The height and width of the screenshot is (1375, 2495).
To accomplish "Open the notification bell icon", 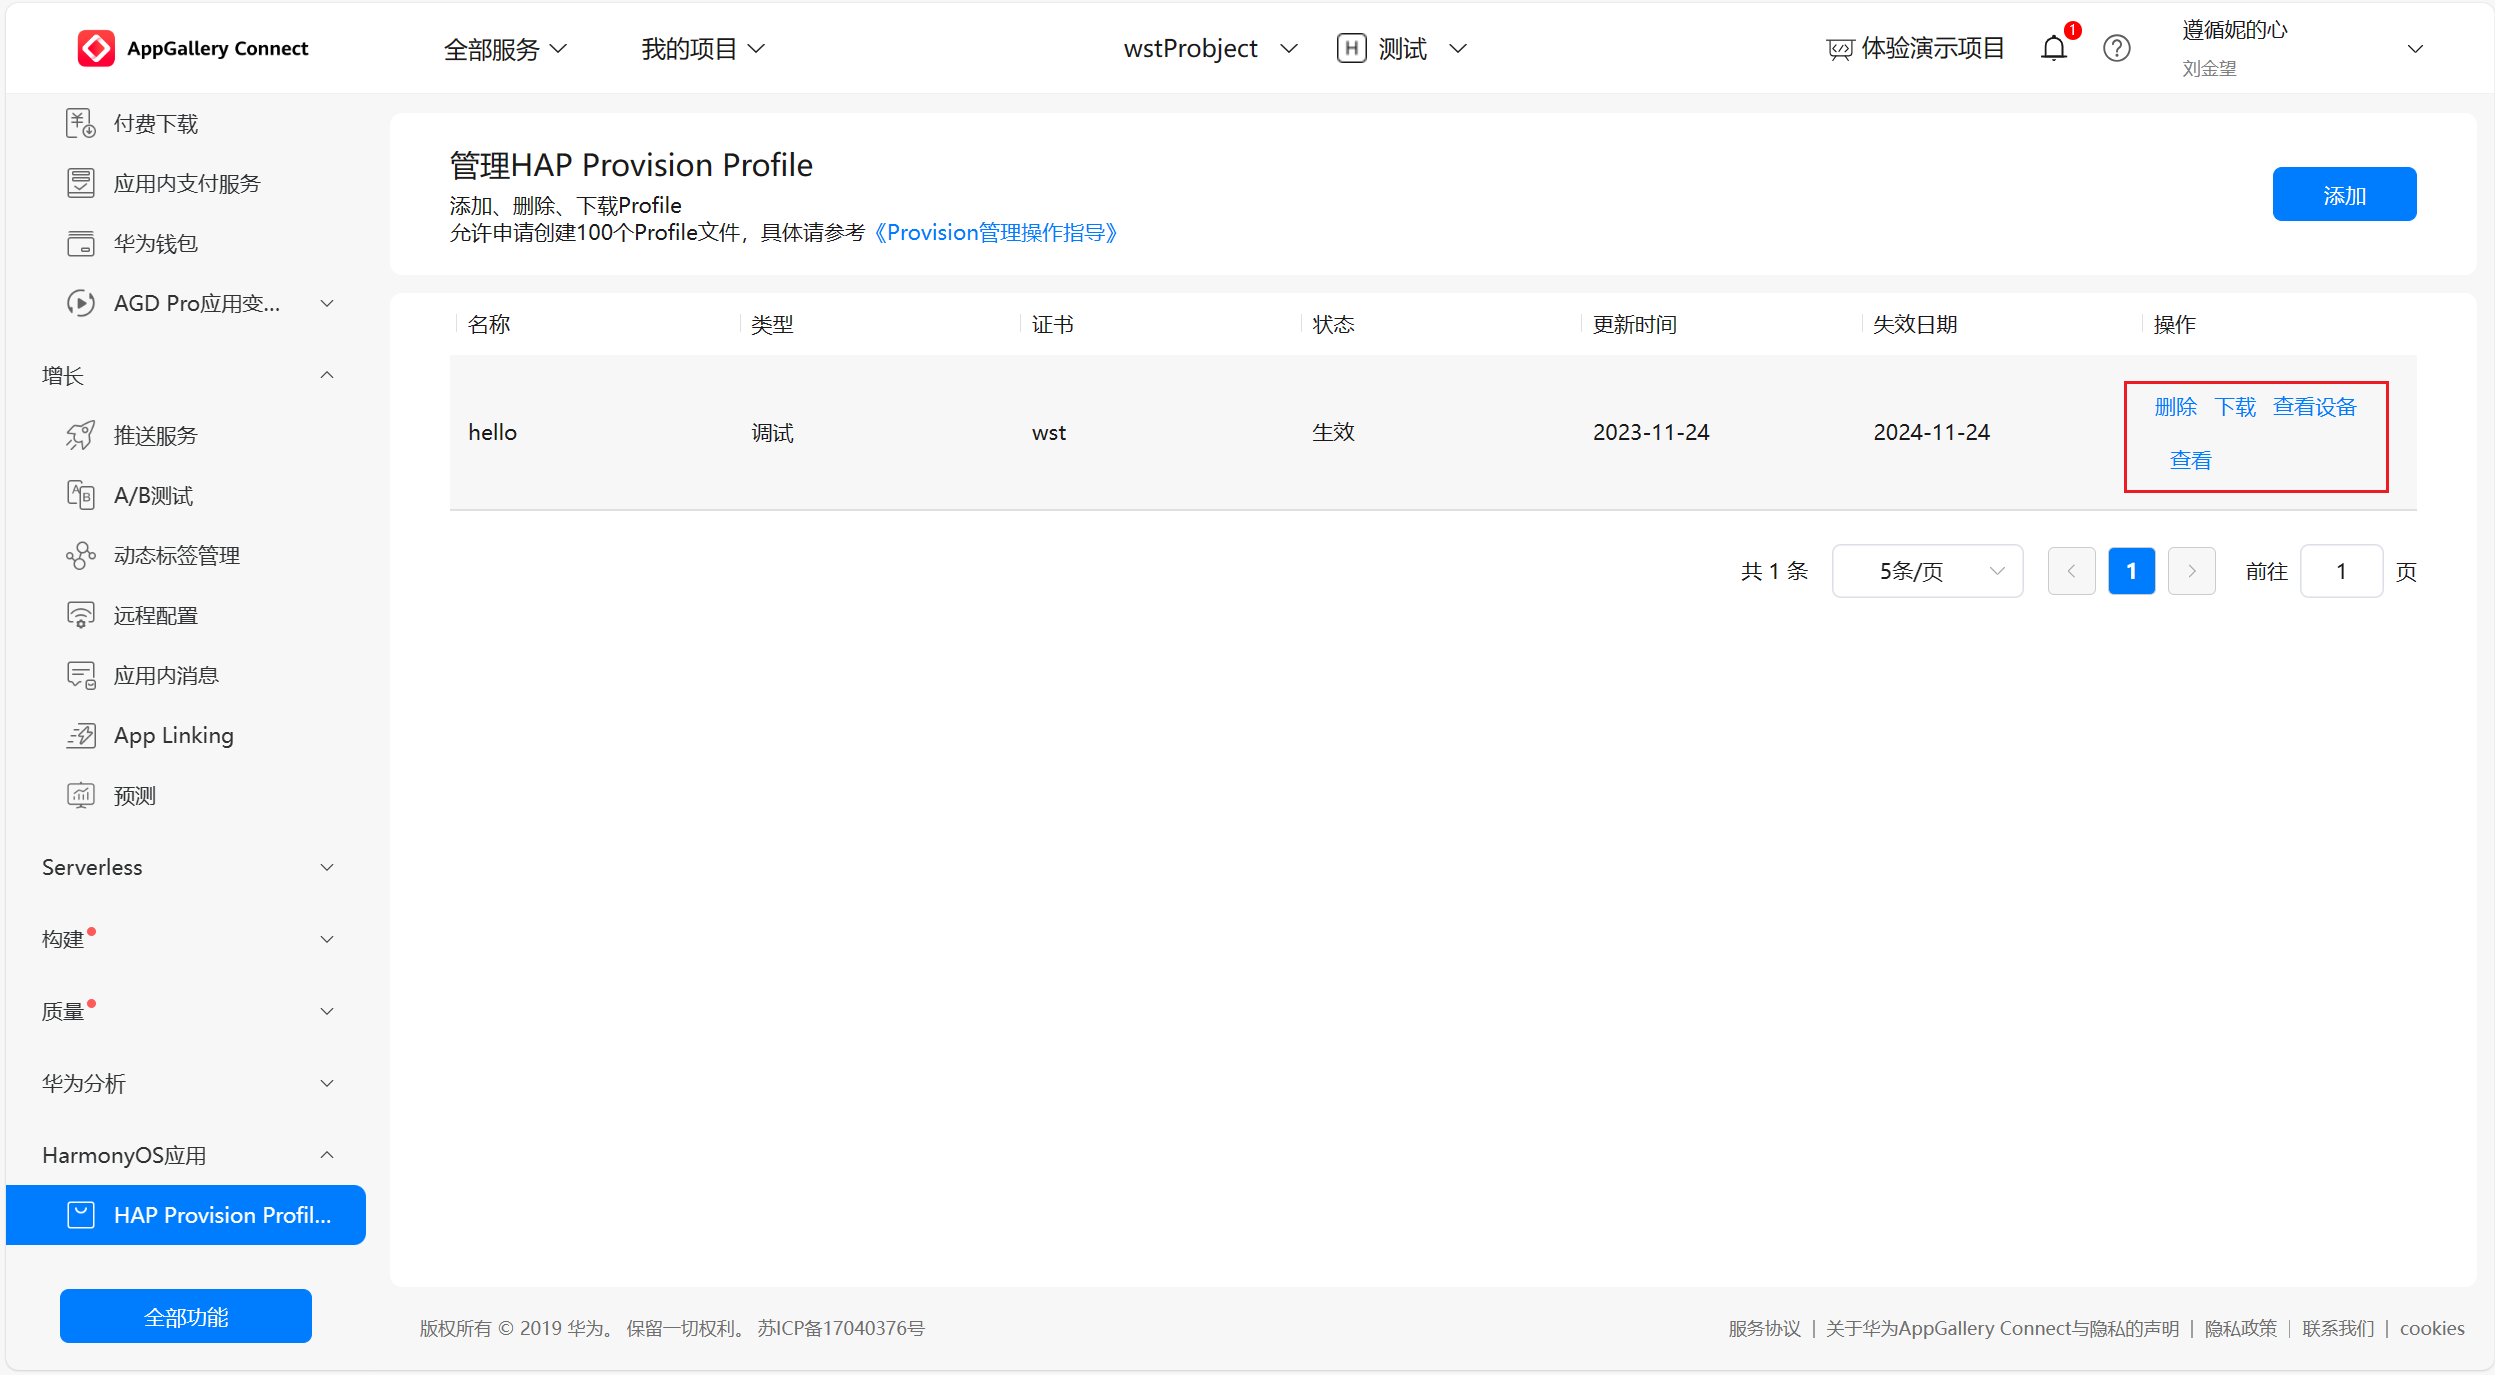I will [x=2053, y=48].
